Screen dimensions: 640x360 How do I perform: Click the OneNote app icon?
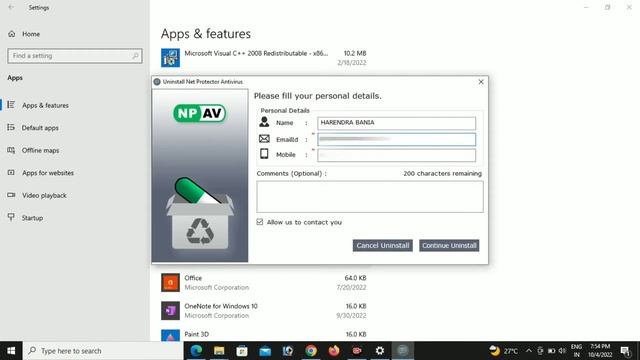click(x=170, y=311)
